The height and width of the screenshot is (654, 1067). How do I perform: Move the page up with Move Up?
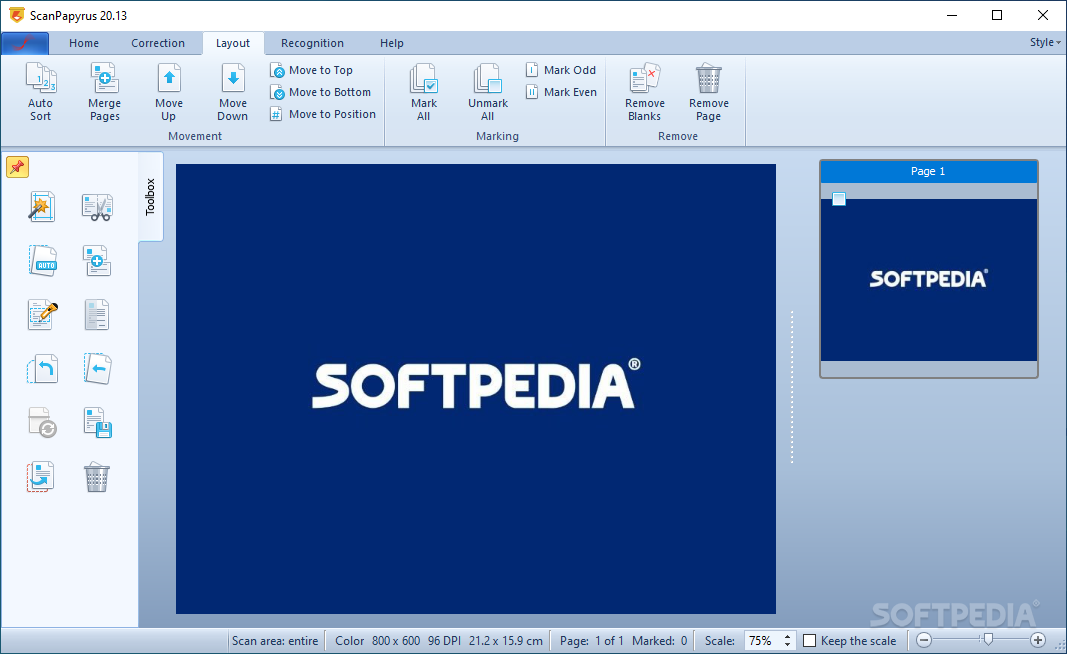click(169, 92)
